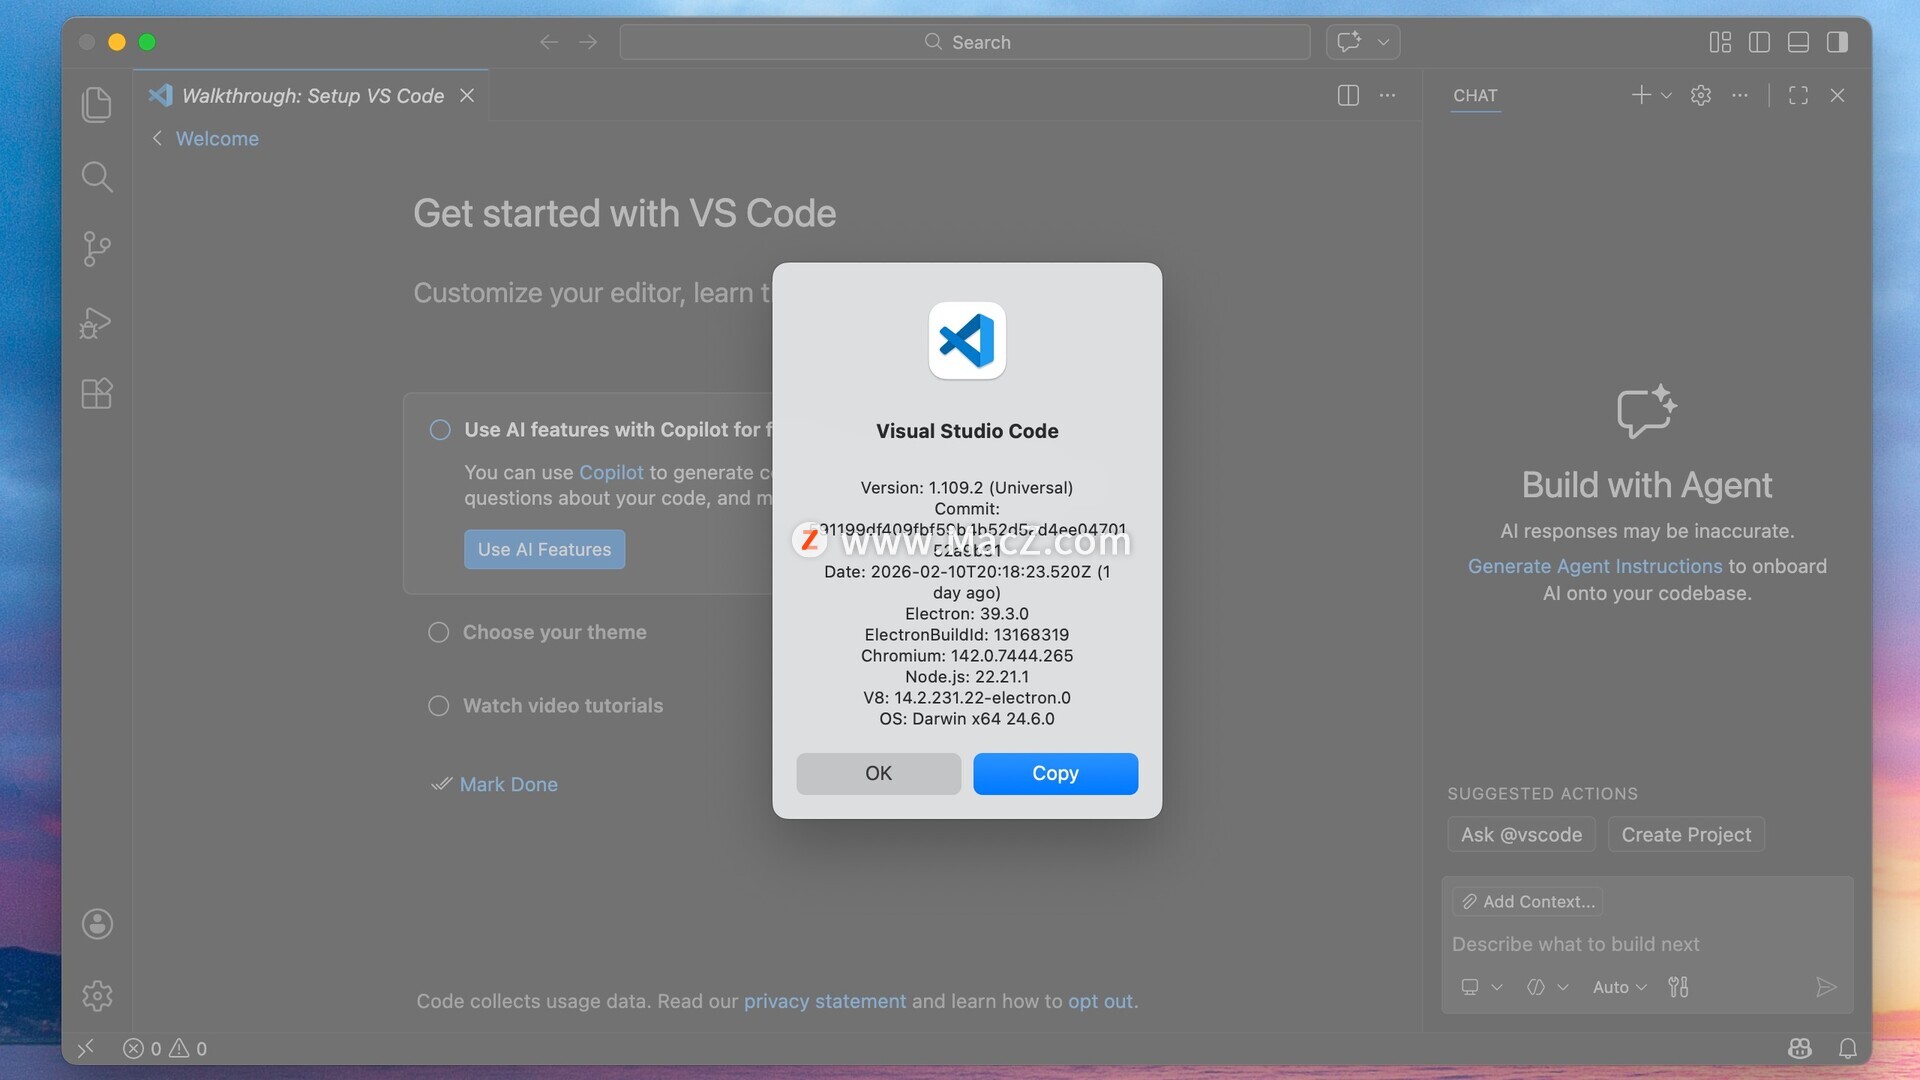The image size is (1920, 1080).
Task: Select the Choose your theme step
Action: pos(554,632)
